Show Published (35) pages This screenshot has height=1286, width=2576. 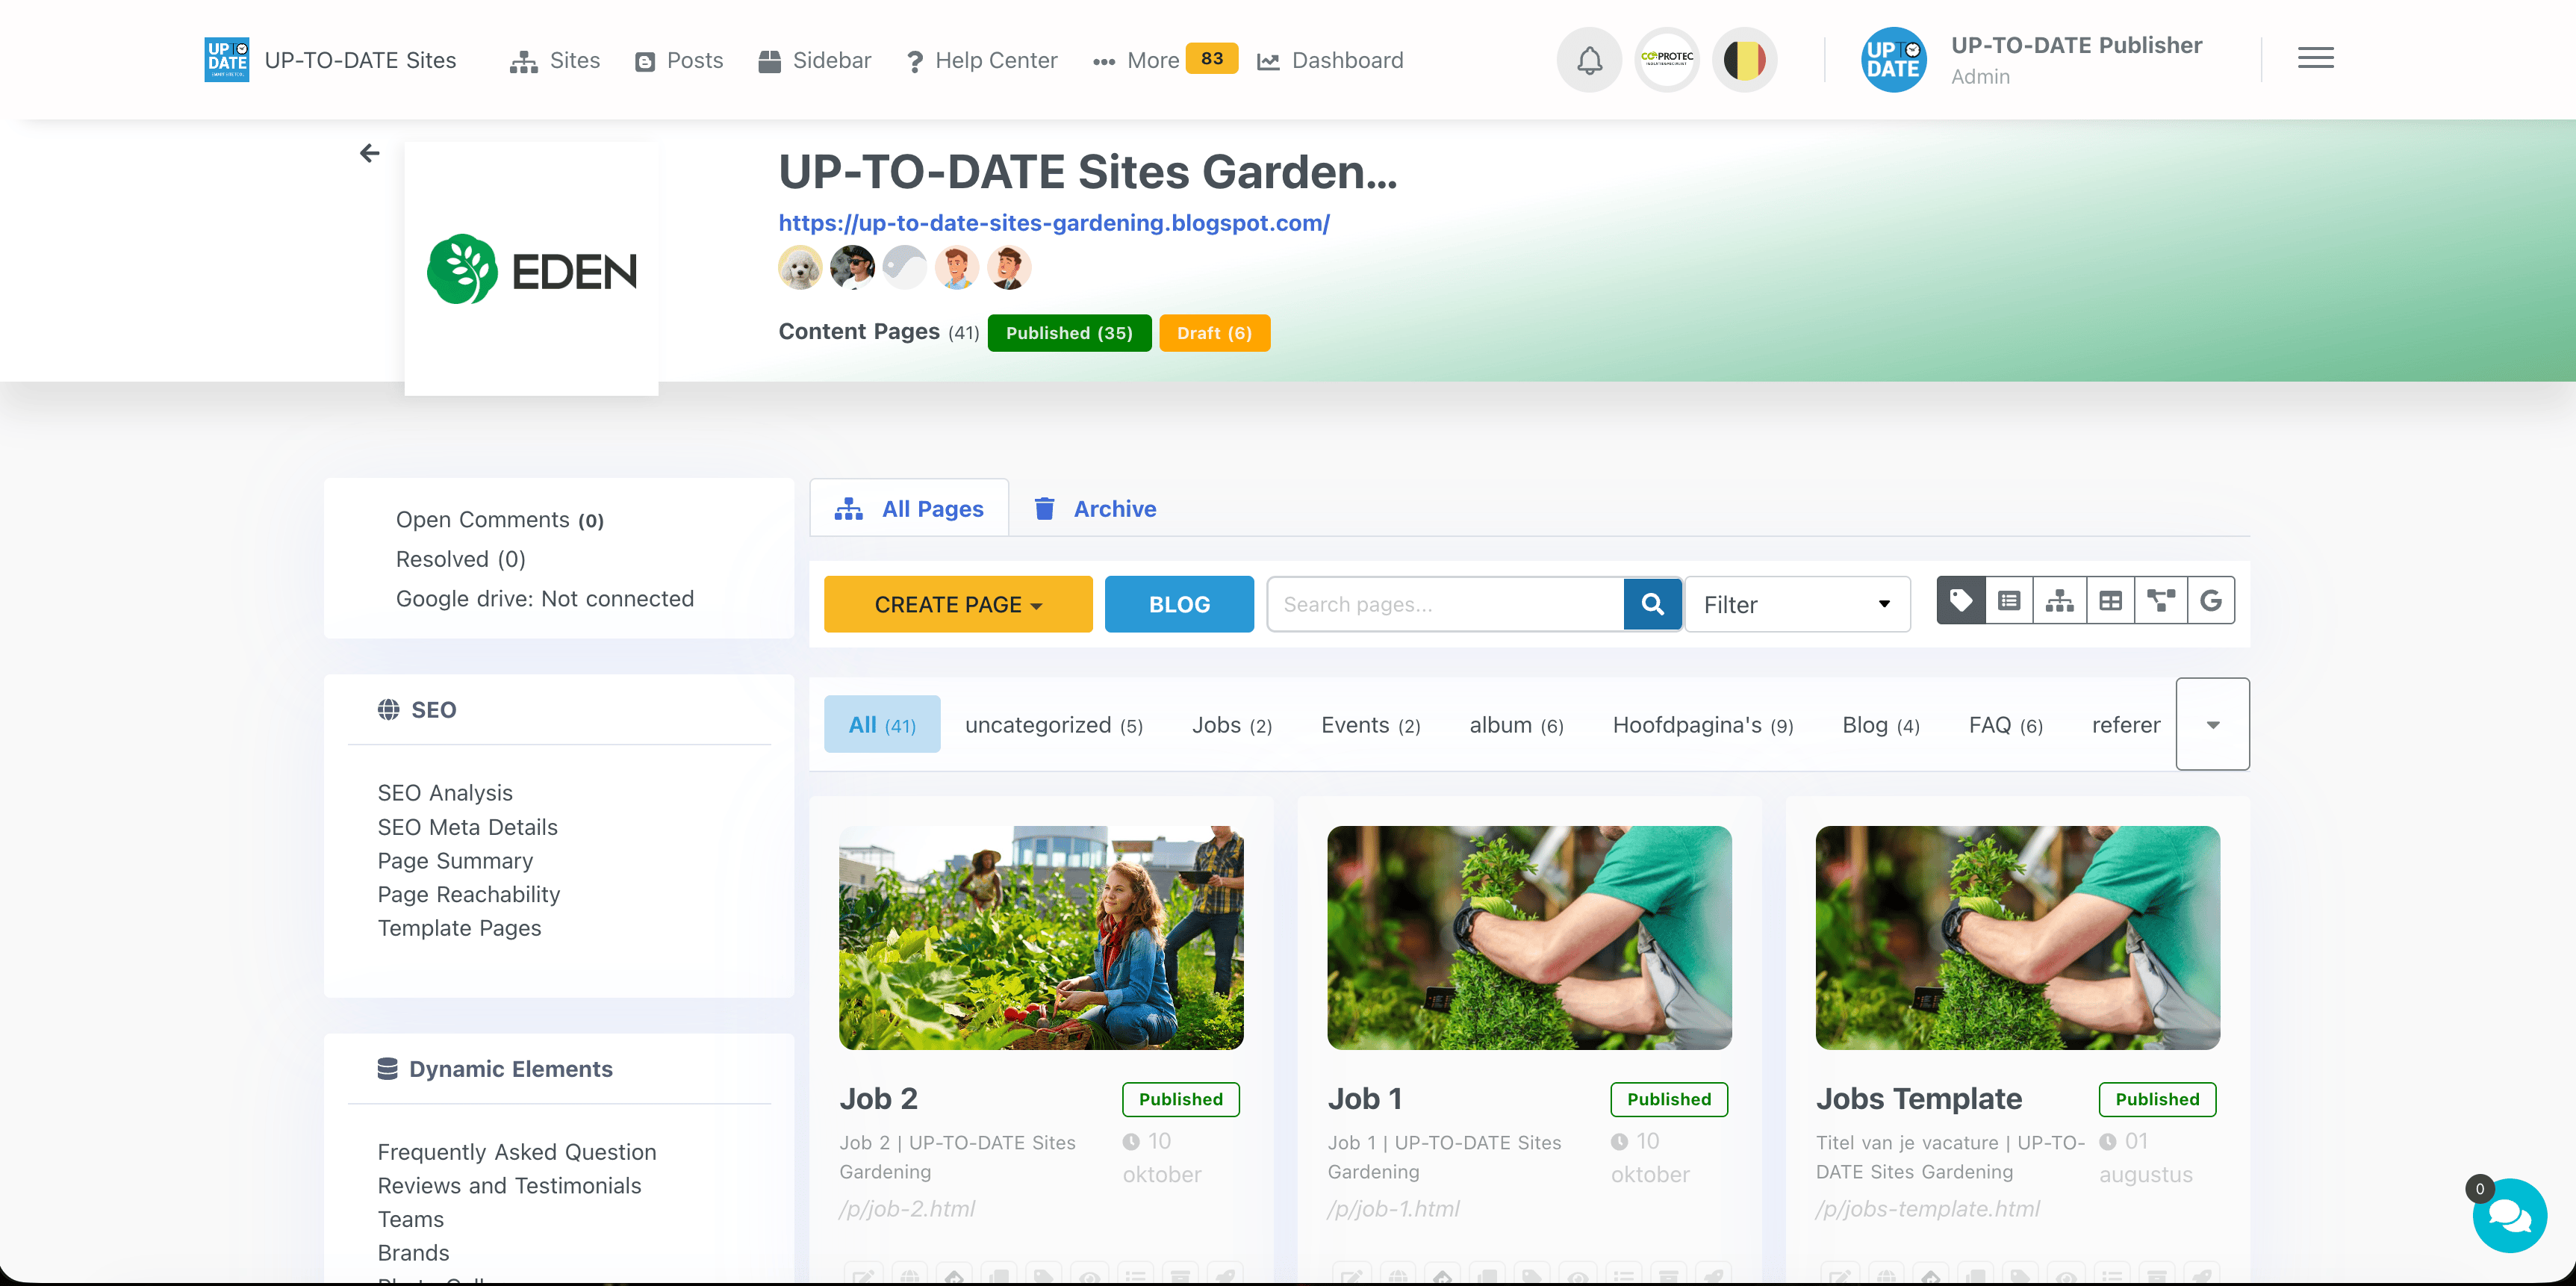click(1069, 333)
